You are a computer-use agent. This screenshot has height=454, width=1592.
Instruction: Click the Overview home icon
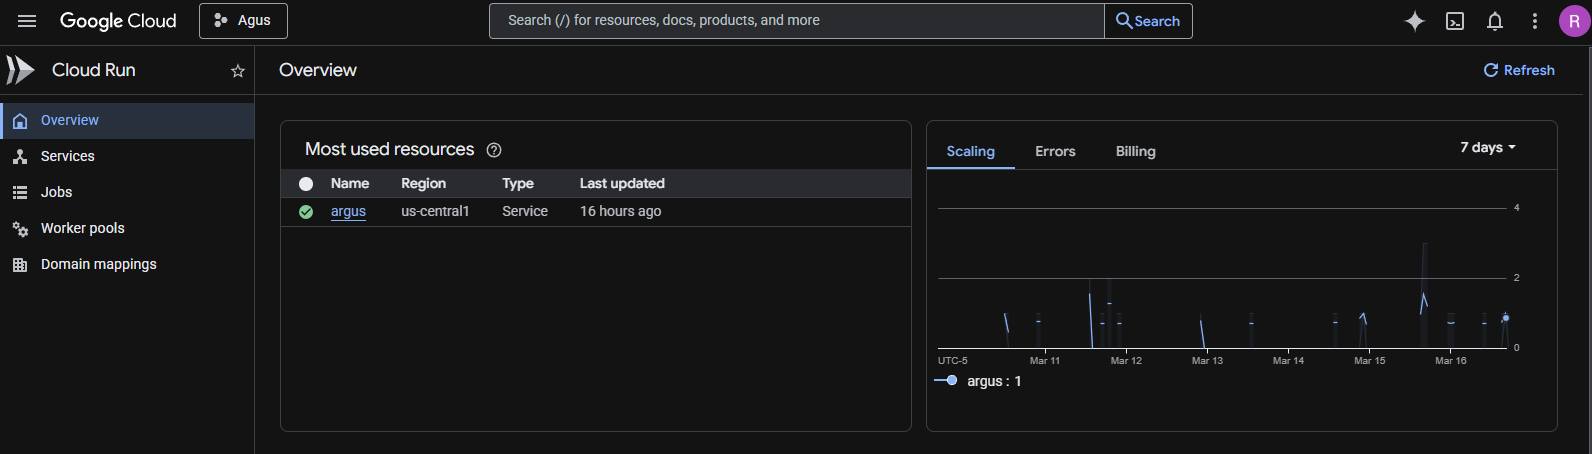coord(20,121)
